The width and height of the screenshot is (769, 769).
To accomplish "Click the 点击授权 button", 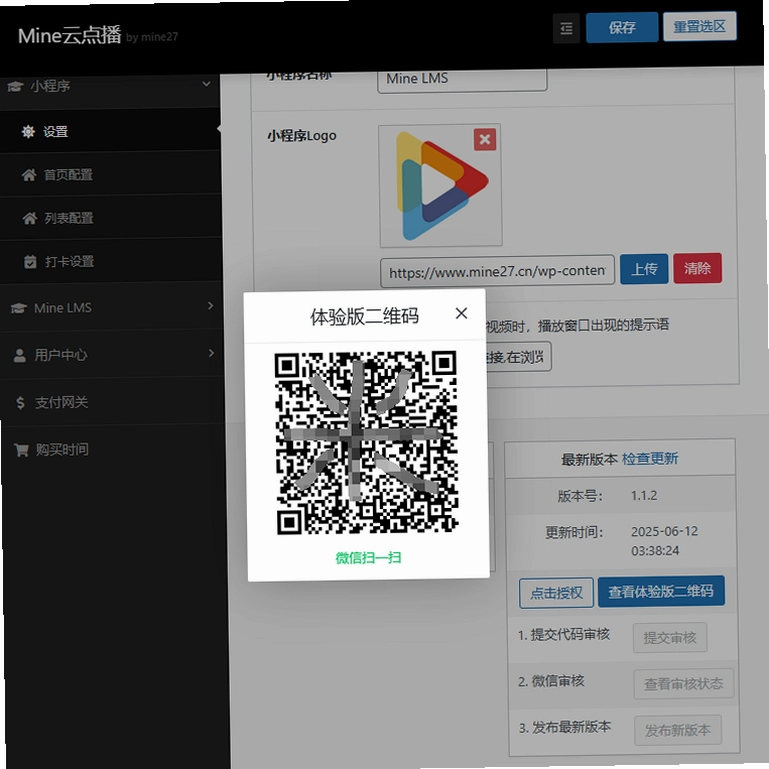I will [x=556, y=593].
